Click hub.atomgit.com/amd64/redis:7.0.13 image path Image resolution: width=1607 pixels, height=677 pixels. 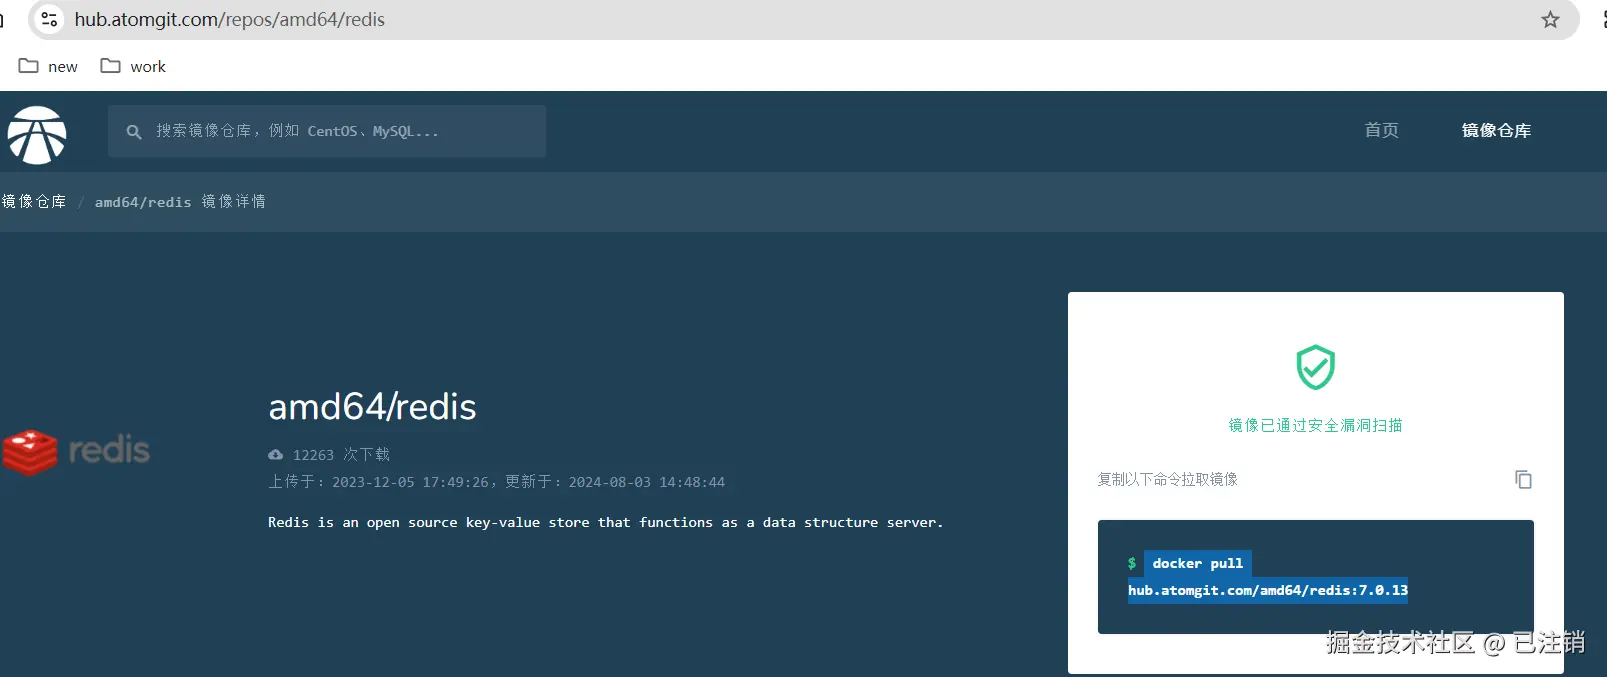click(1268, 590)
